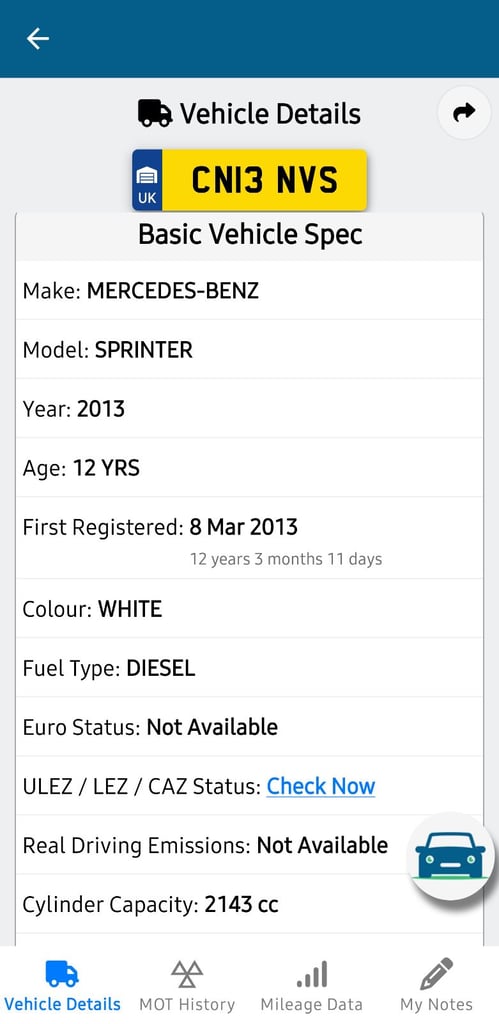This screenshot has height=1024, width=499.
Task: Tap the garage UK badge on number plate
Action: (x=147, y=180)
